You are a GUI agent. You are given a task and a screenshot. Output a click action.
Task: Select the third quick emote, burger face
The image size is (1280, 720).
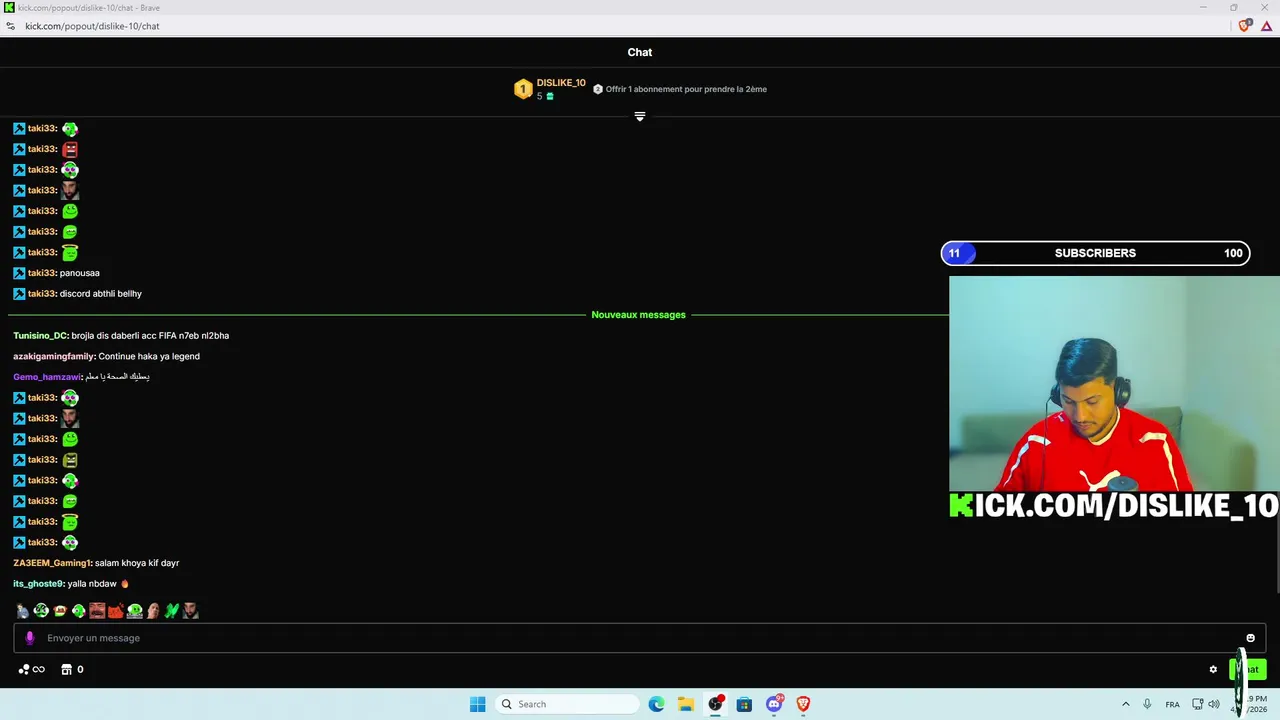coord(60,611)
